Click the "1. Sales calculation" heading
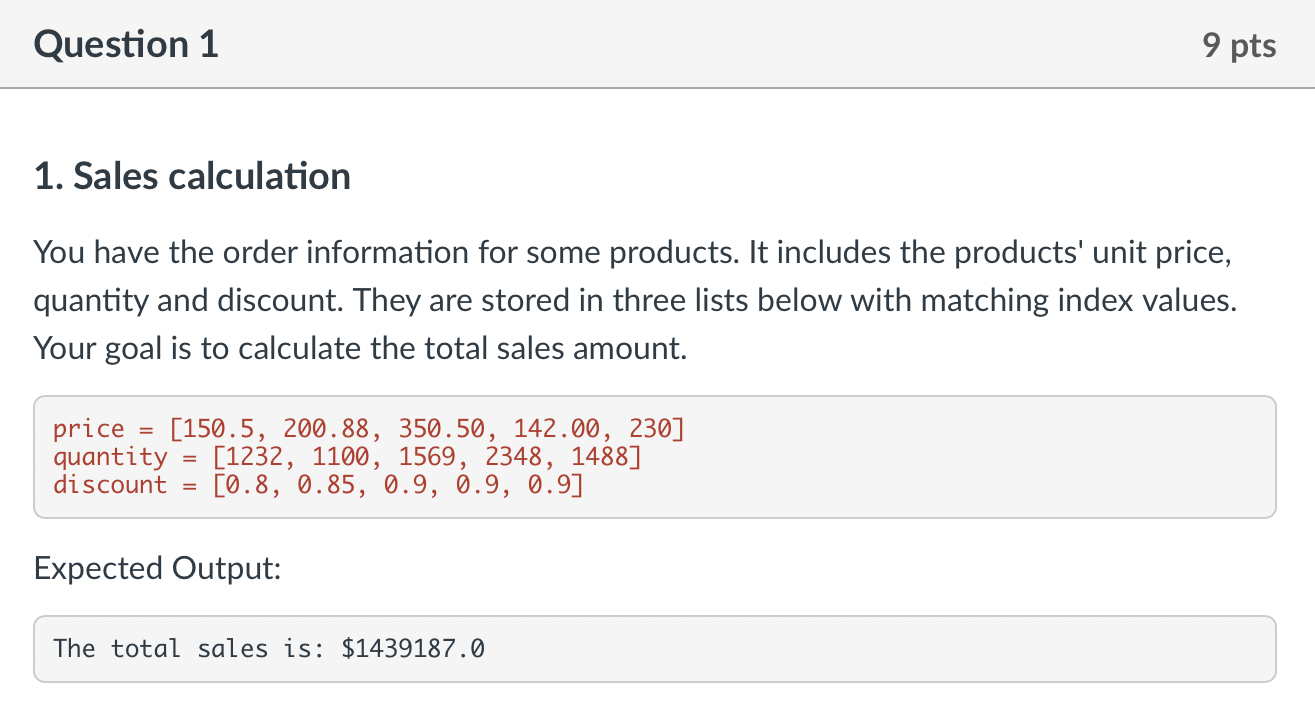The height and width of the screenshot is (719, 1315). (x=192, y=176)
